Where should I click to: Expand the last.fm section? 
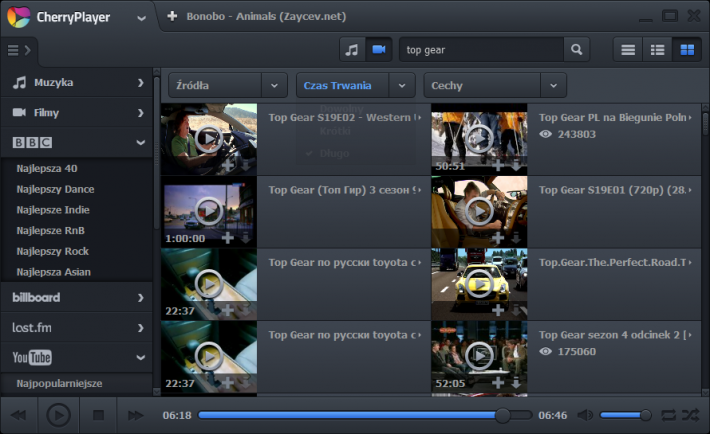point(77,328)
